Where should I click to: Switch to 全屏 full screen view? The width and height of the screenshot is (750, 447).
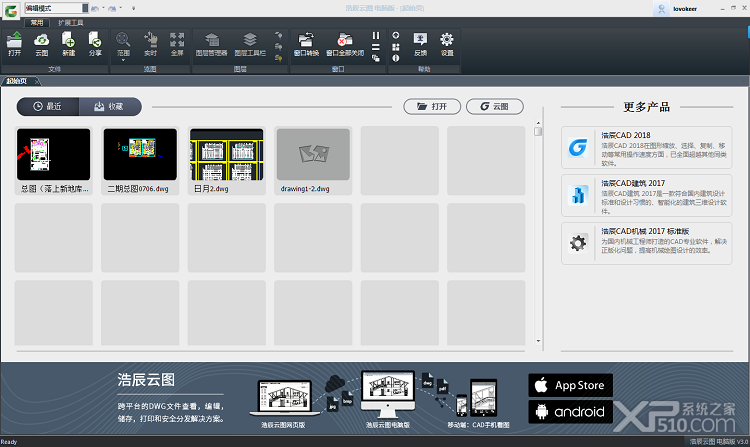coord(177,44)
